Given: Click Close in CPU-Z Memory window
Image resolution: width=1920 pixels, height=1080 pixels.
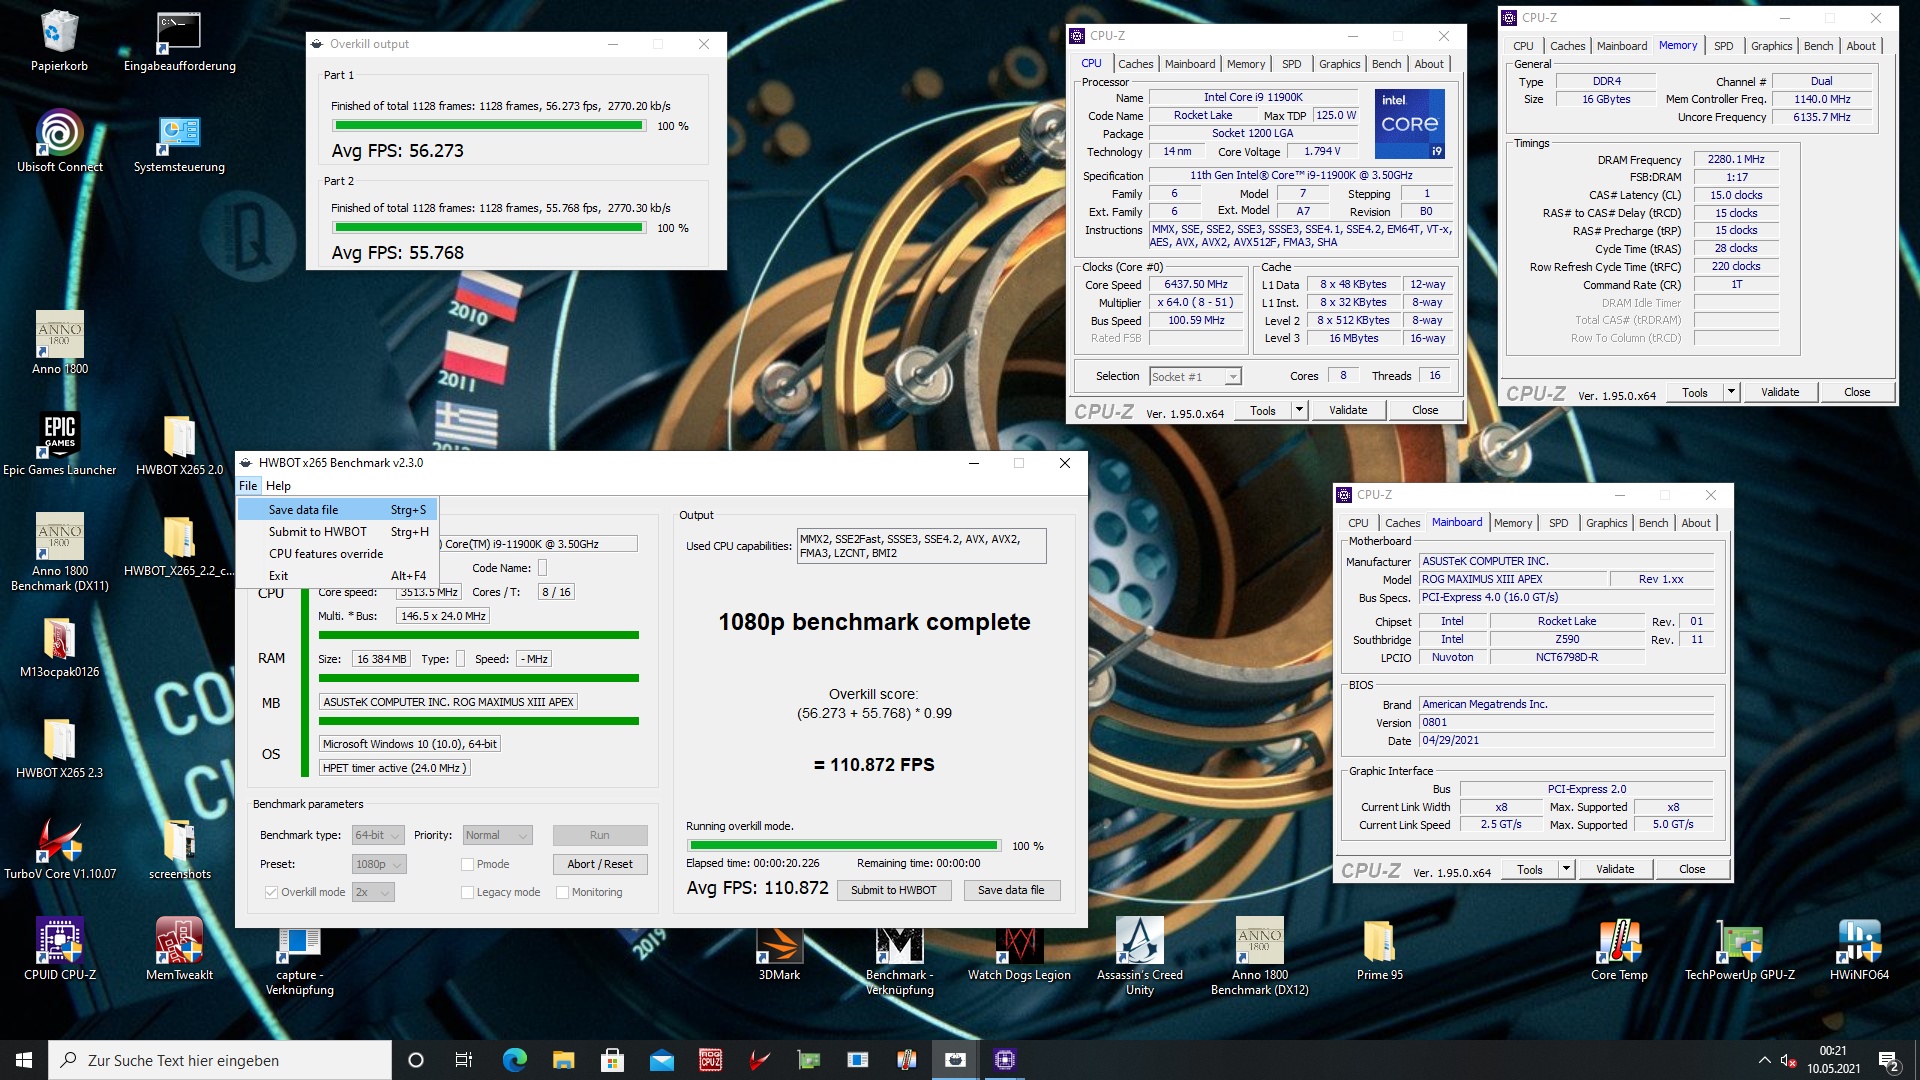Looking at the screenshot, I should (x=1857, y=392).
